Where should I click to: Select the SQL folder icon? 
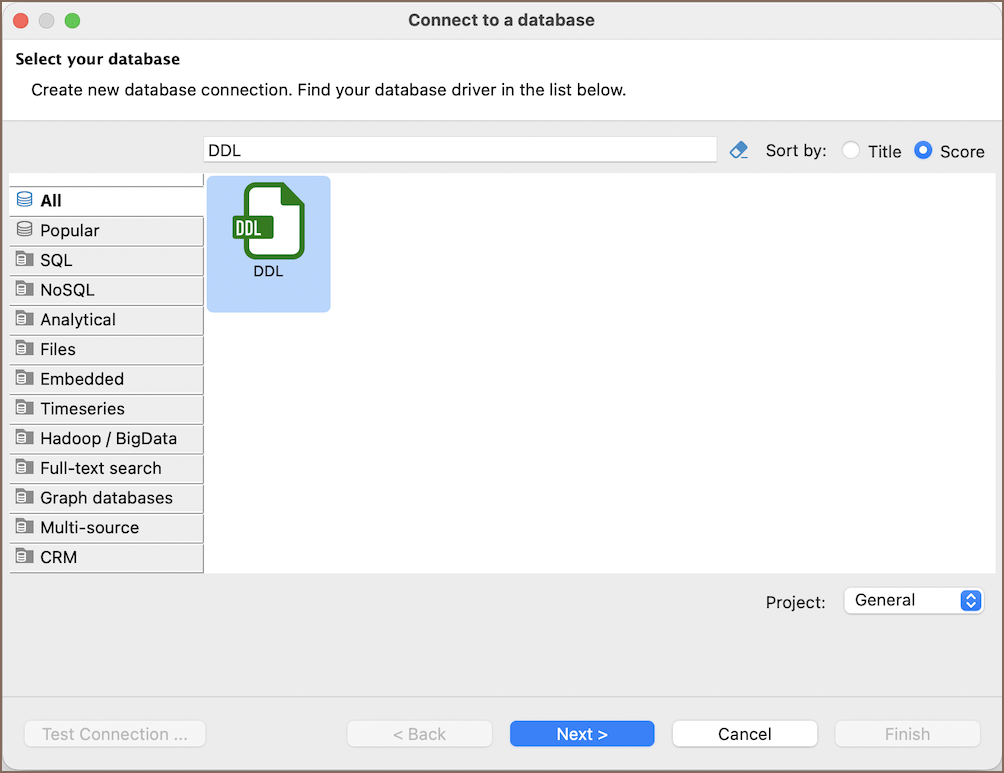point(24,259)
